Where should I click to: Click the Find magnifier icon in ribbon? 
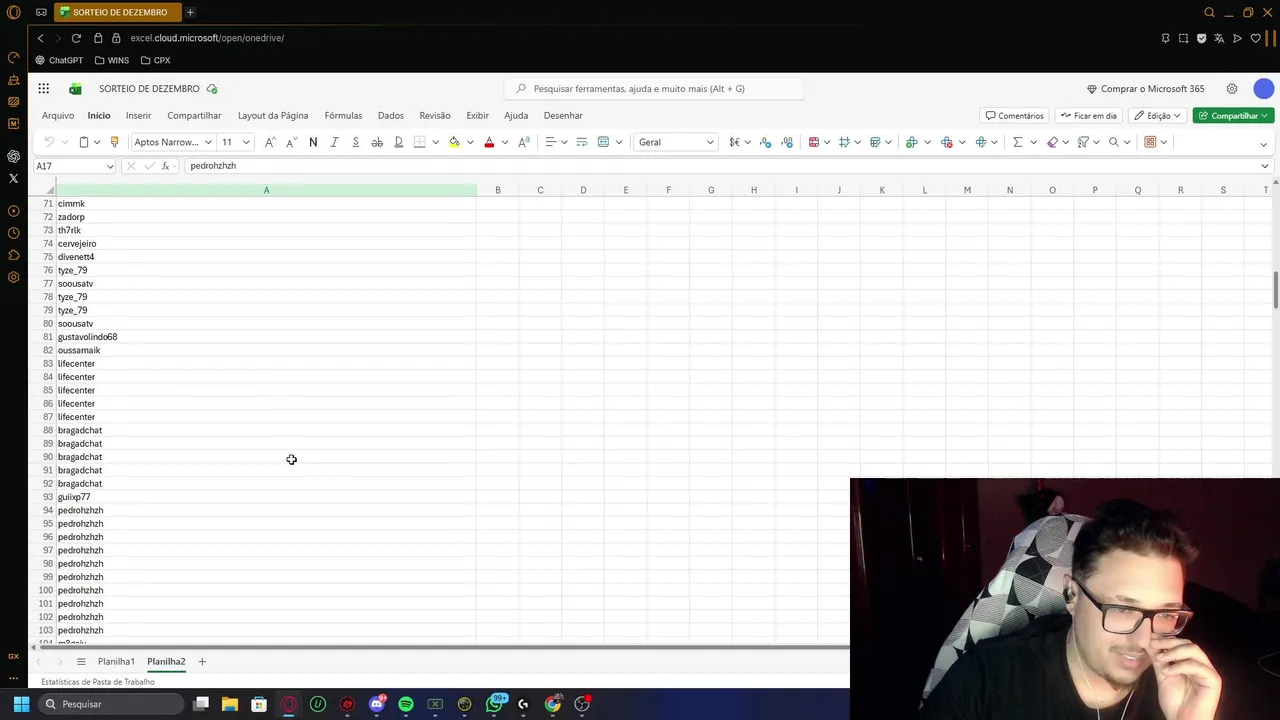click(x=1114, y=142)
